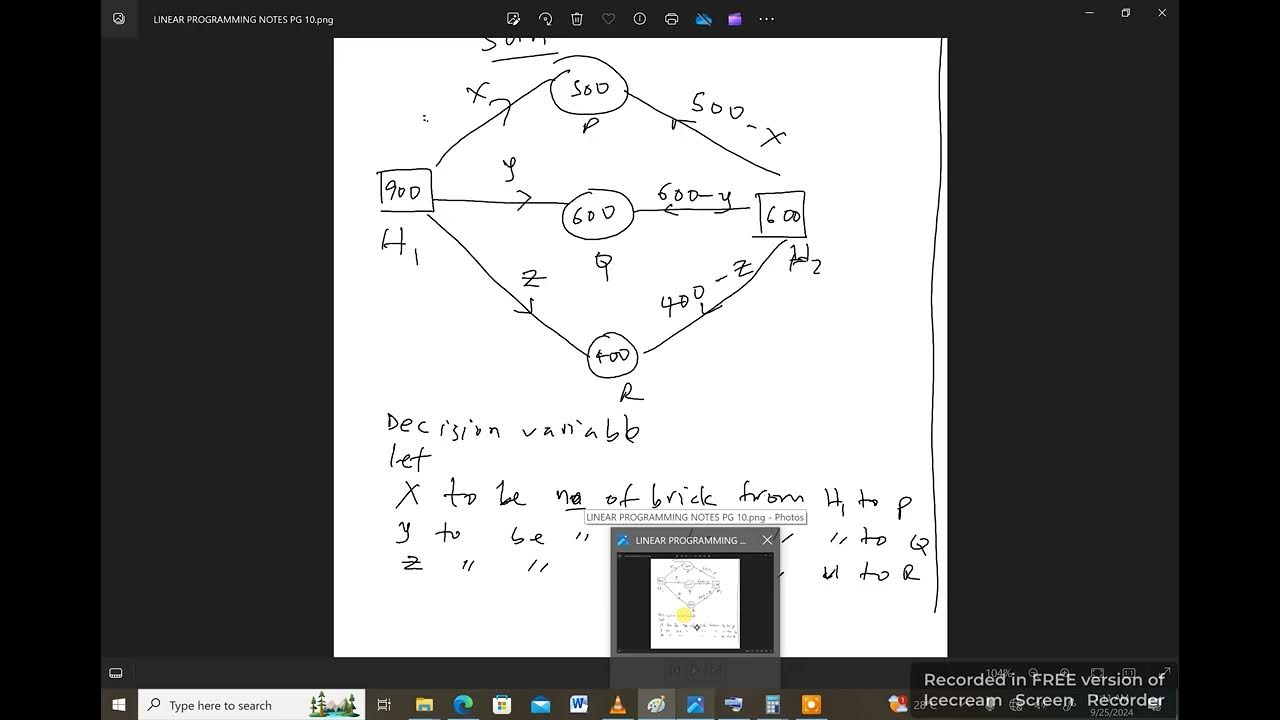Open the Calculator taskbar icon

772,705
